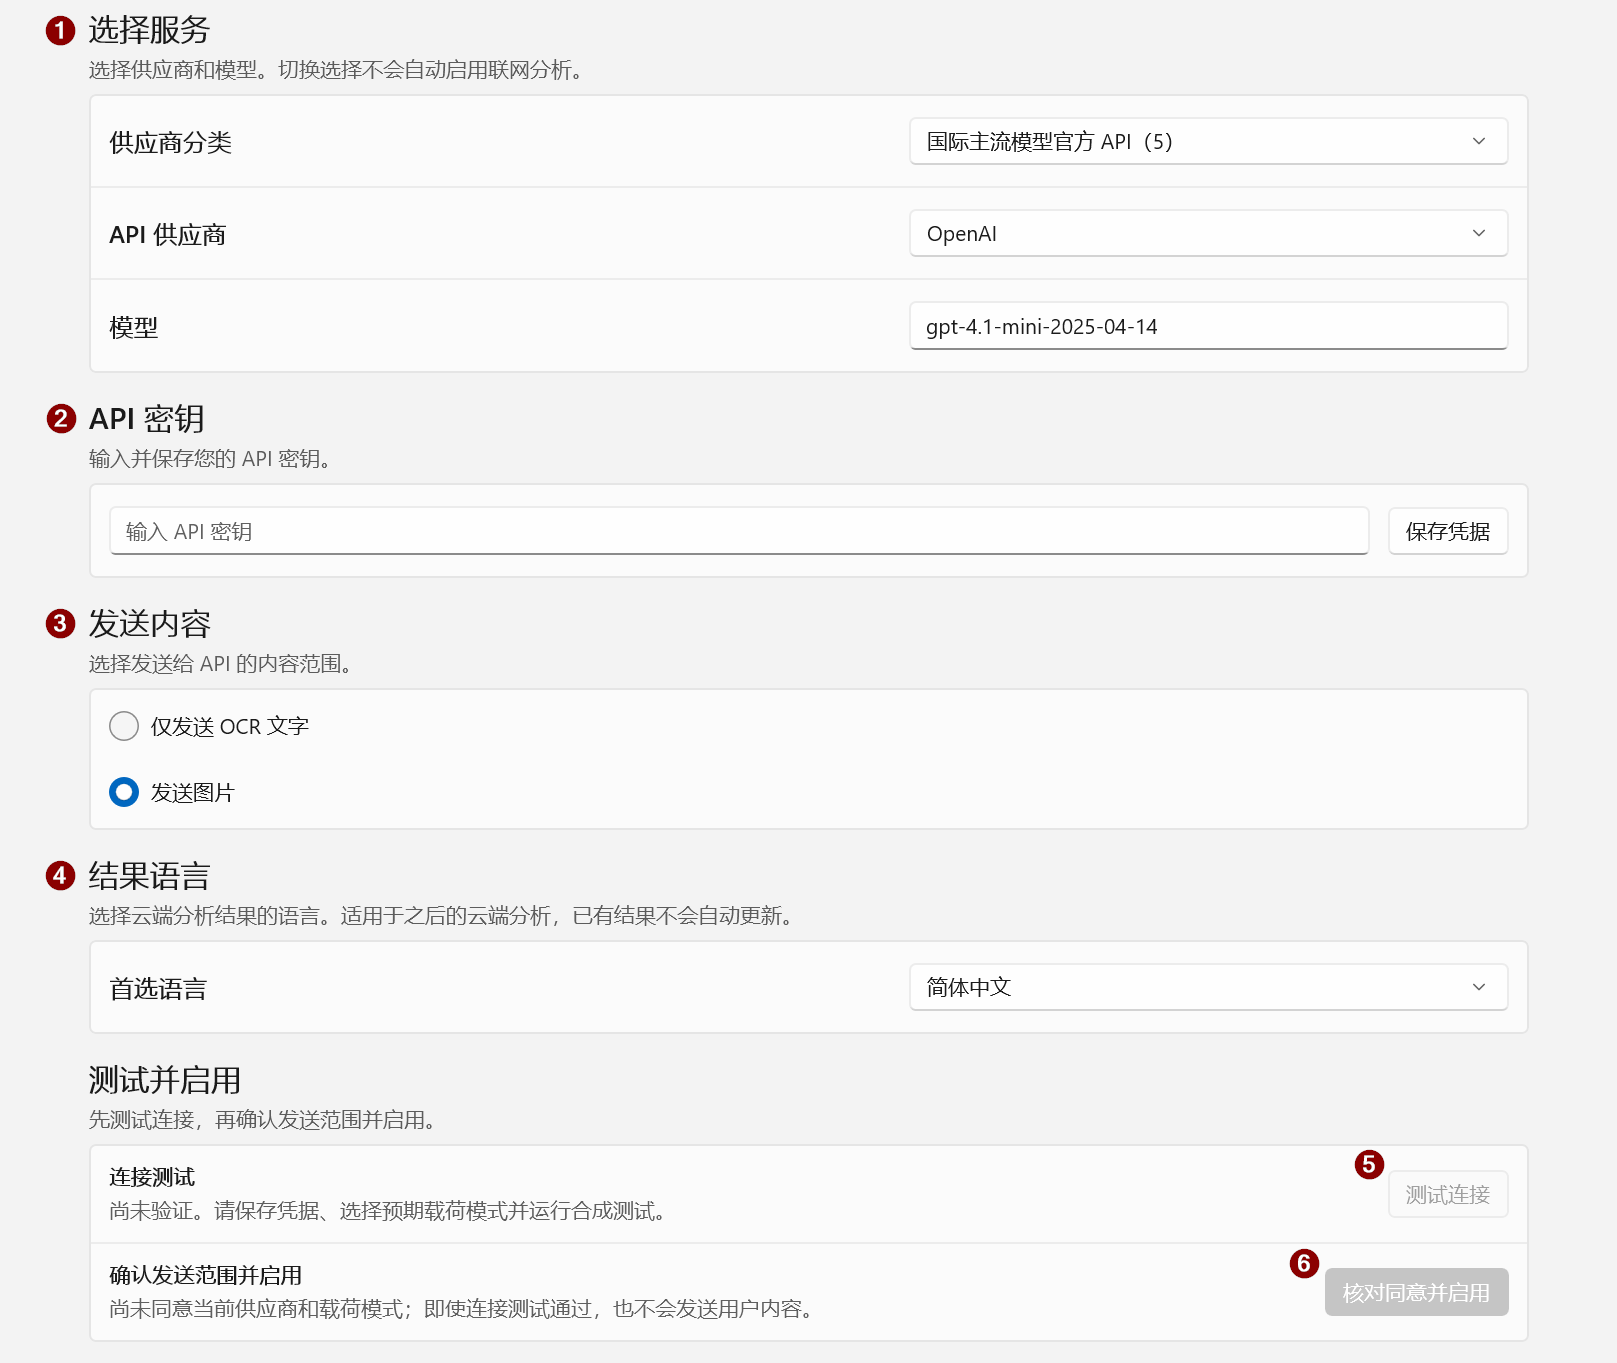Click the 首选语言 row label
The image size is (1617, 1363).
(x=158, y=988)
